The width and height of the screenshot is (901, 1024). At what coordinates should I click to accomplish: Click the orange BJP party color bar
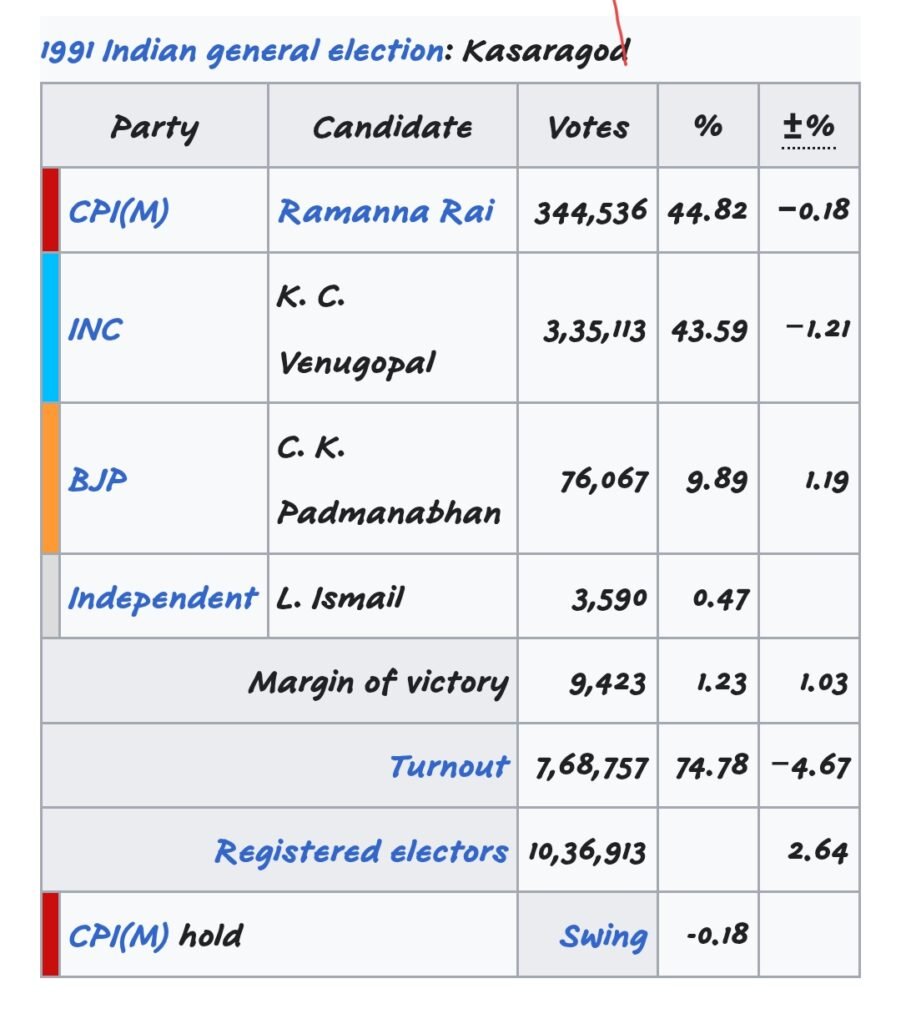tap(50, 478)
